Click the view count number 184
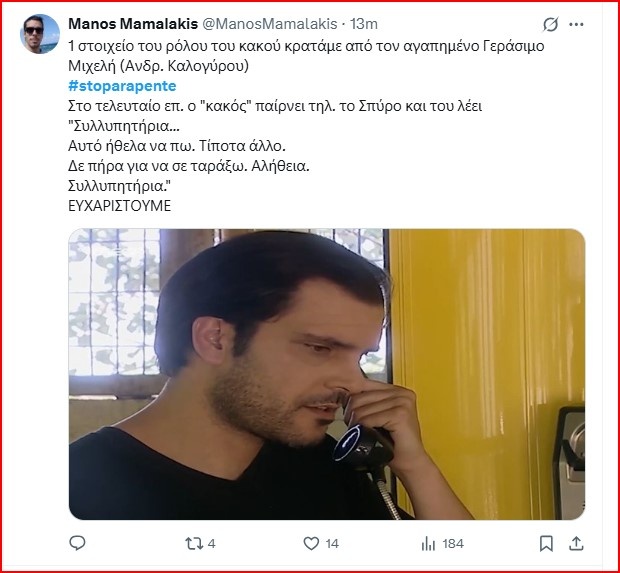This screenshot has width=620, height=573. pyautogui.click(x=453, y=544)
